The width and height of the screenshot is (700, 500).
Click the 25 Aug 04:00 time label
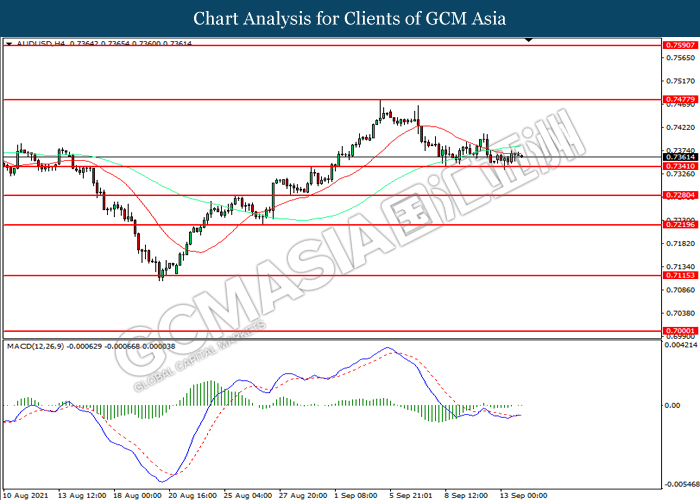coord(248,496)
